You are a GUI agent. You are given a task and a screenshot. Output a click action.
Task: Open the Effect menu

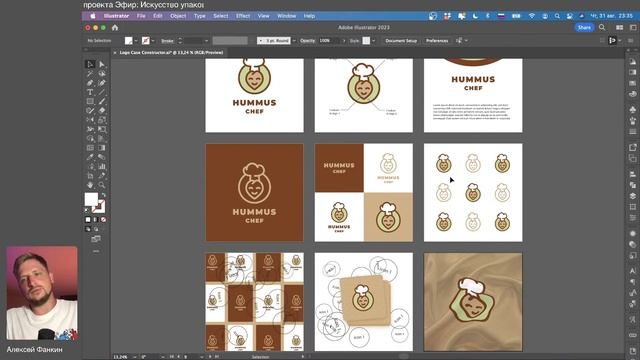(242, 16)
